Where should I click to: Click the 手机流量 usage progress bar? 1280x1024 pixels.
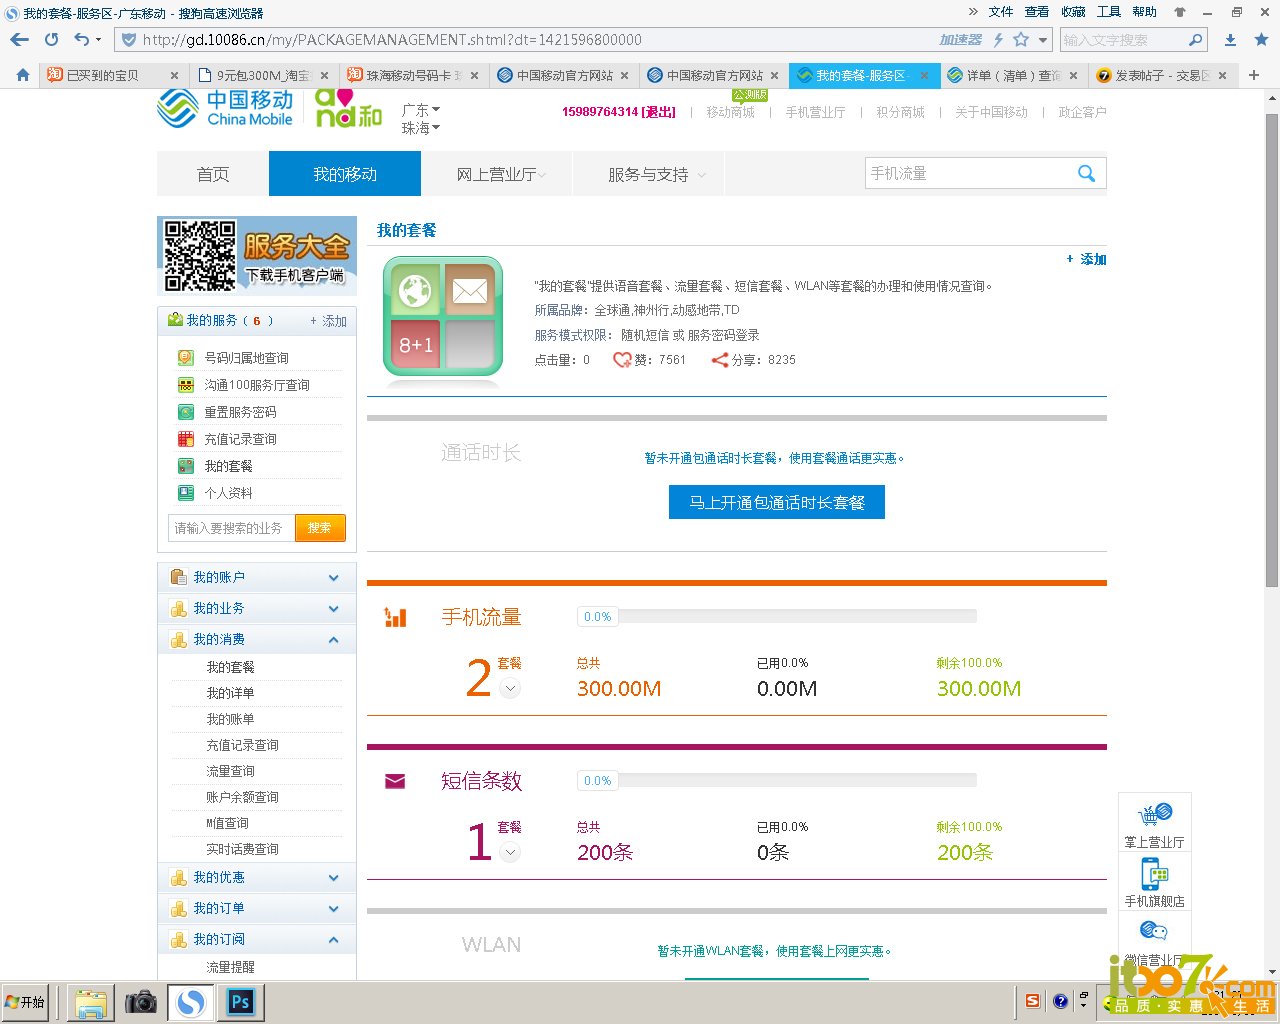pyautogui.click(x=777, y=617)
